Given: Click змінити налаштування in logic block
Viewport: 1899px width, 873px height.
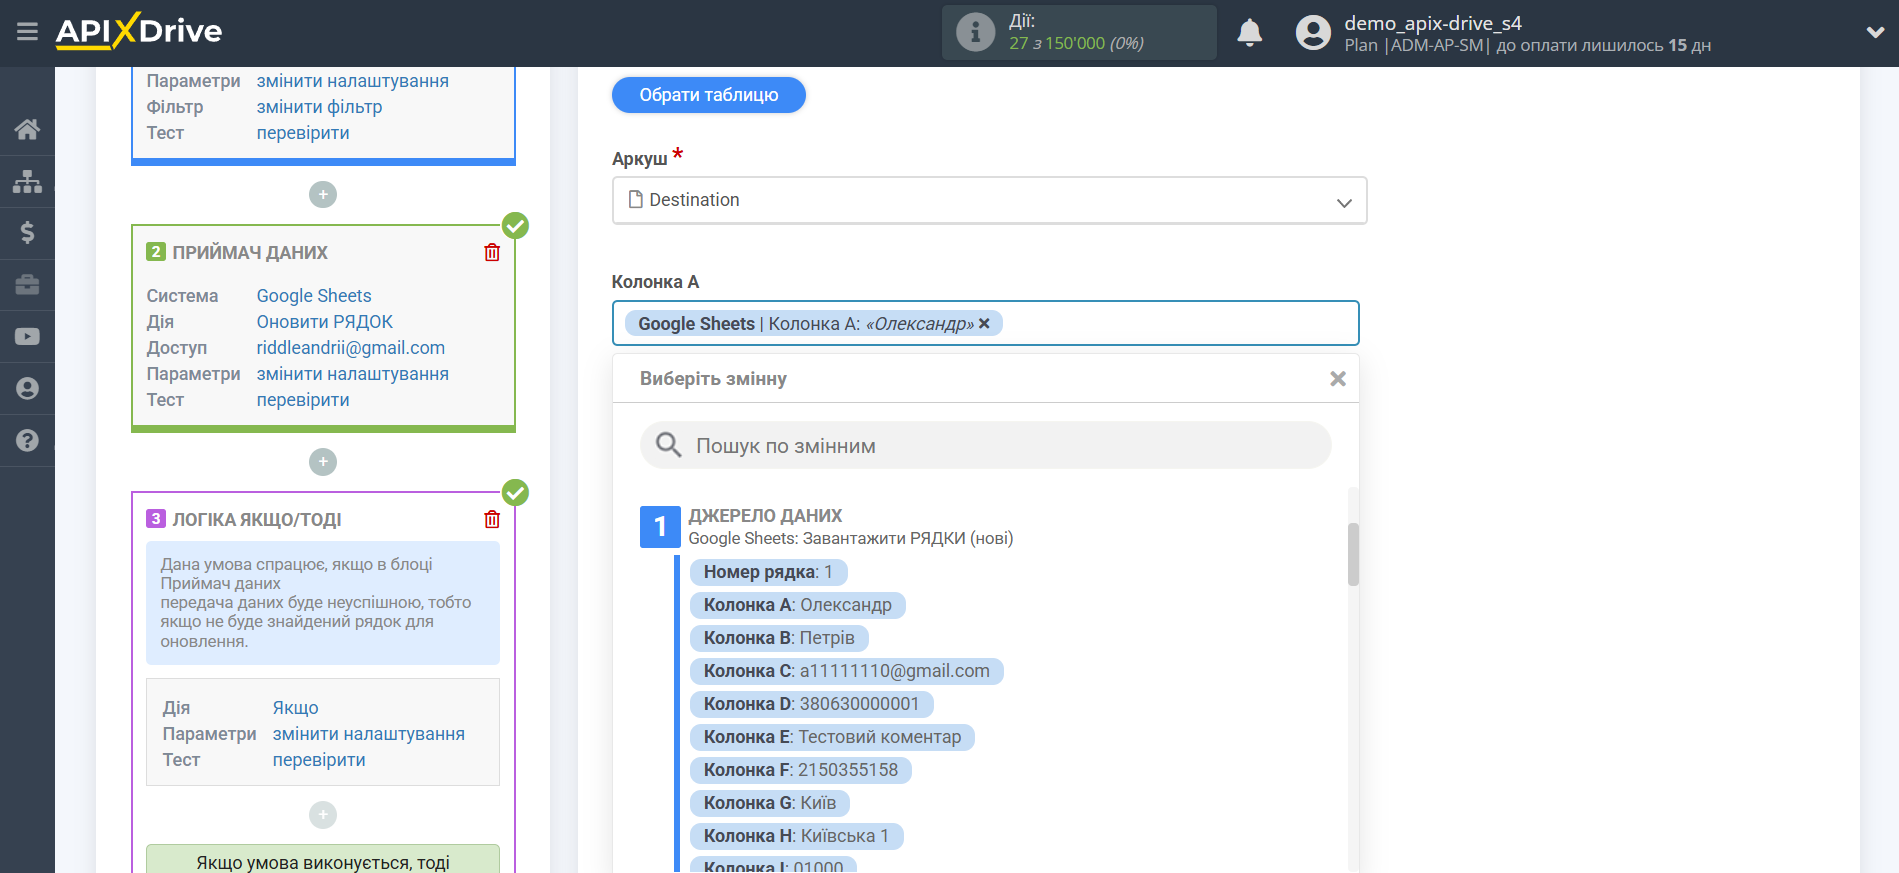Looking at the screenshot, I should tap(368, 734).
